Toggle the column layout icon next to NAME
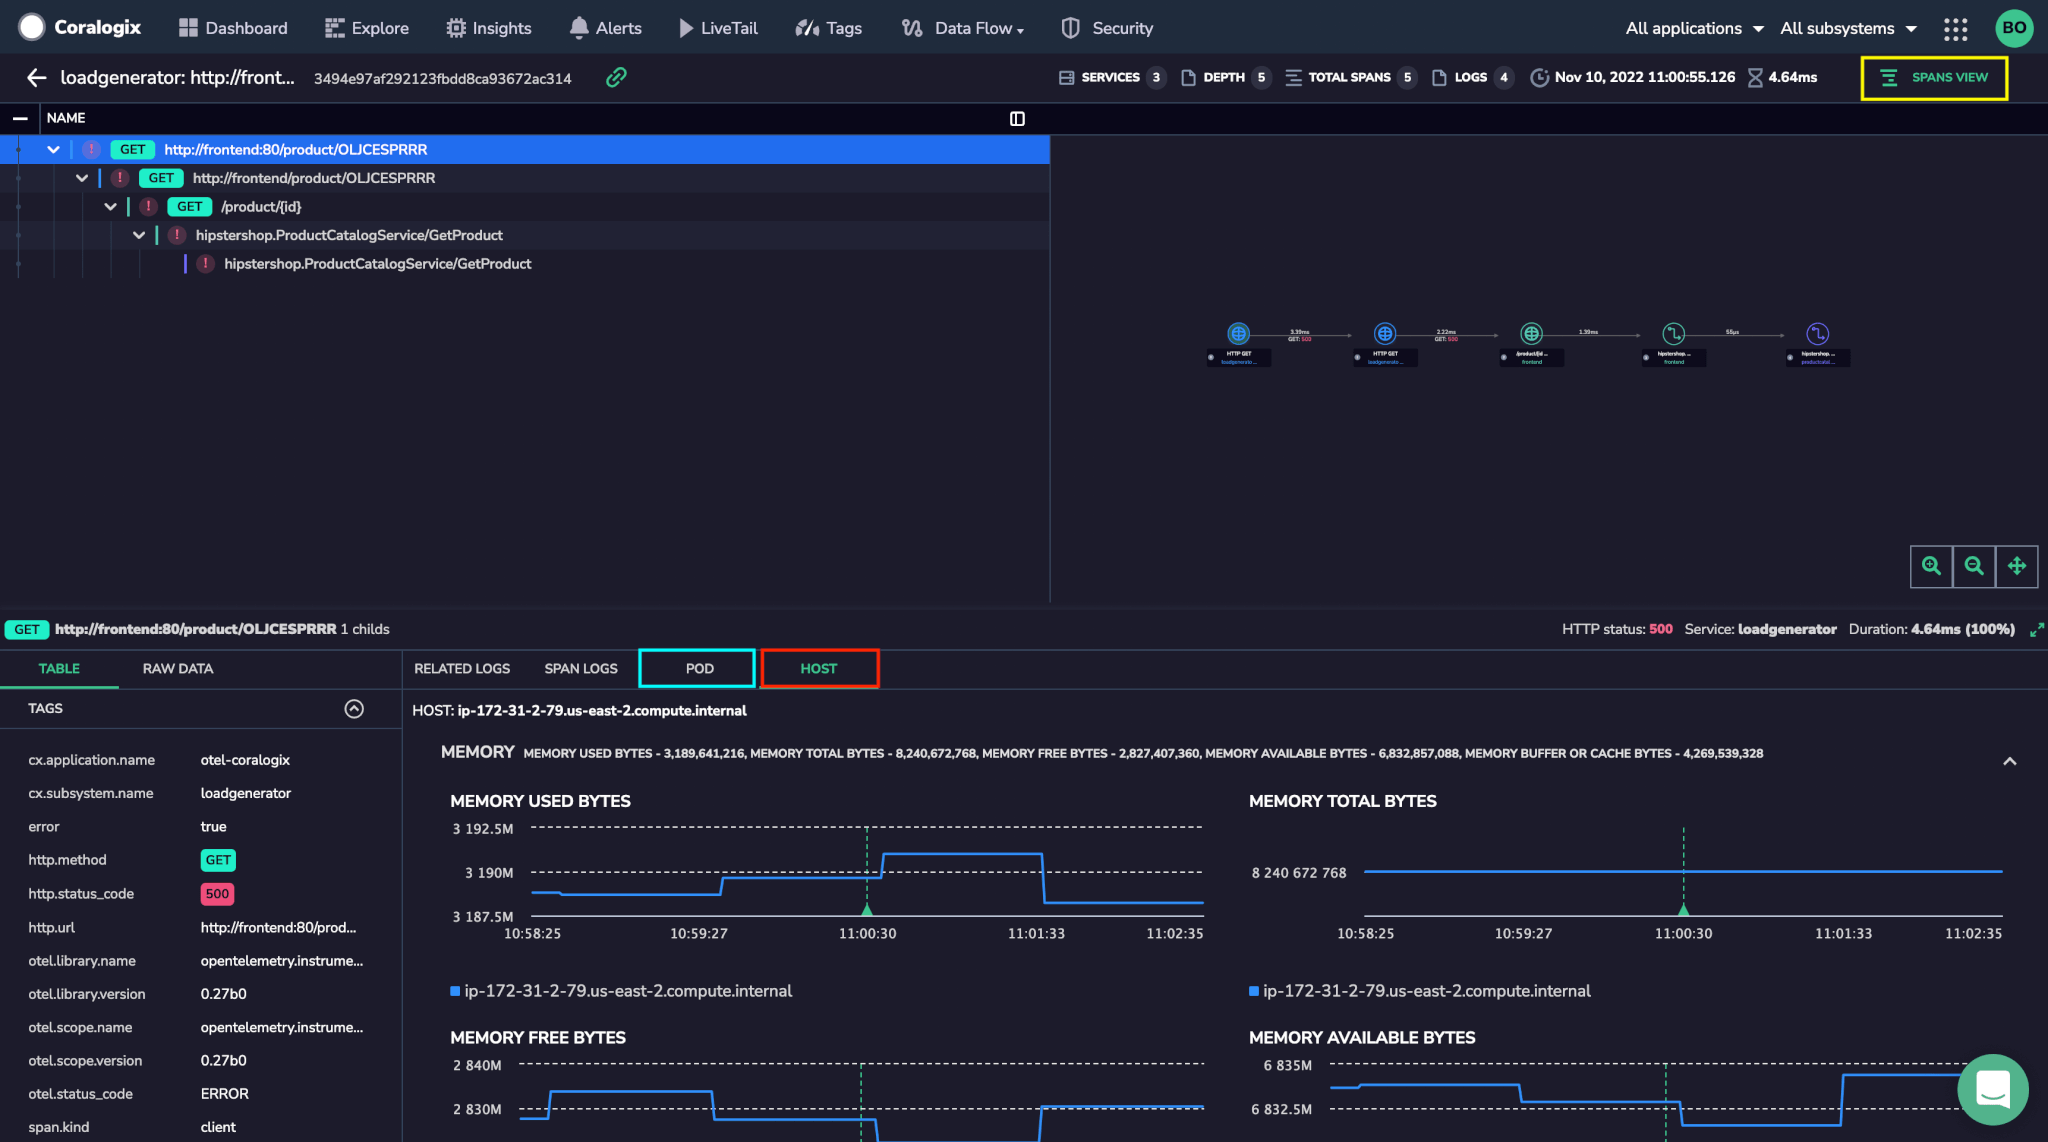The image size is (2048, 1142). [x=1017, y=119]
